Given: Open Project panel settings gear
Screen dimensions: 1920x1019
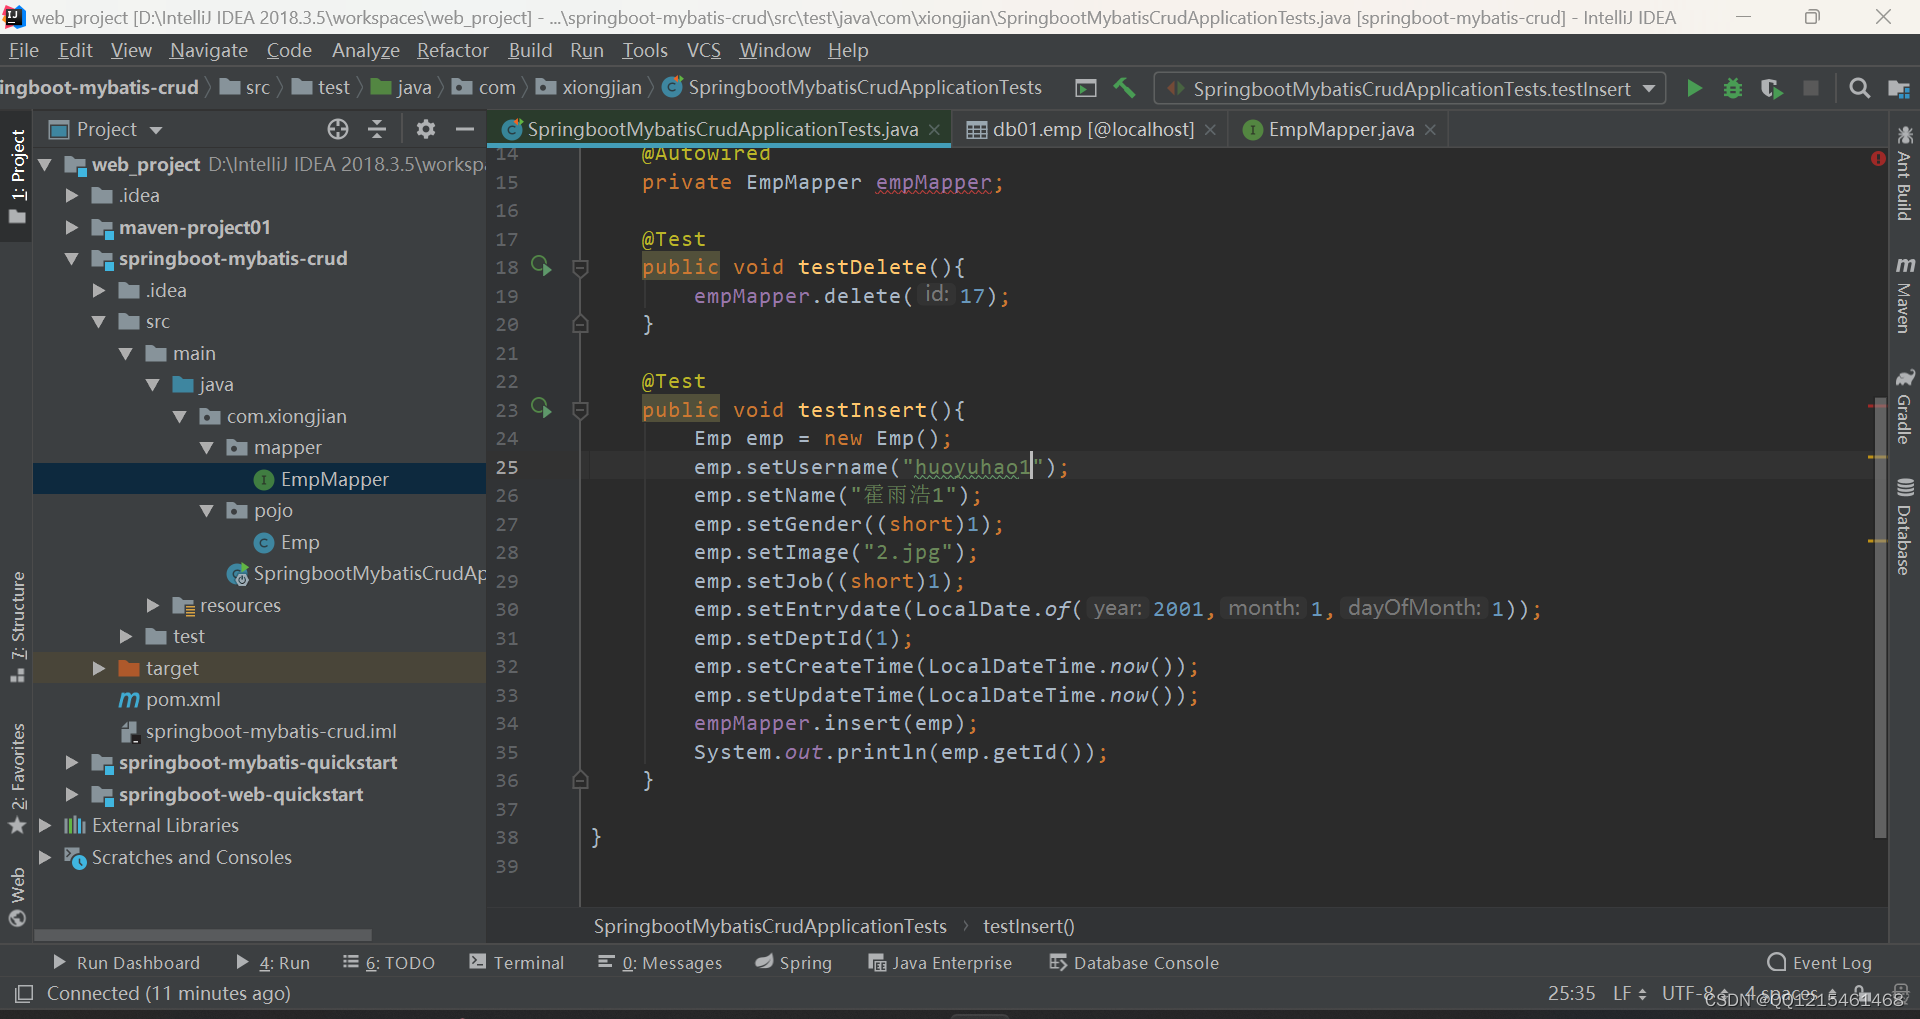Looking at the screenshot, I should point(426,129).
